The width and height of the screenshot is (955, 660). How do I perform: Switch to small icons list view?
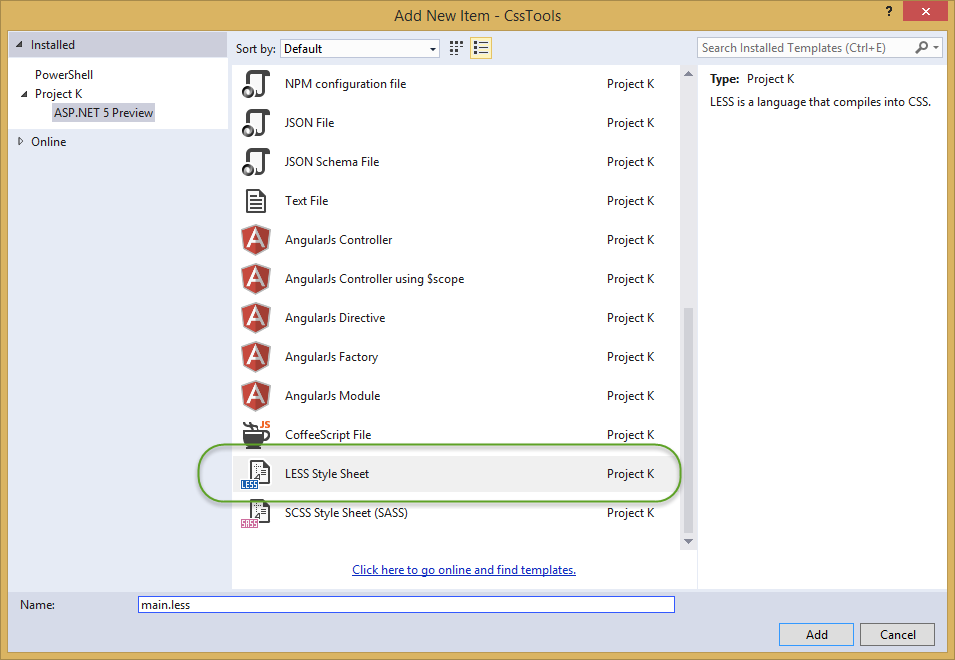[x=481, y=48]
